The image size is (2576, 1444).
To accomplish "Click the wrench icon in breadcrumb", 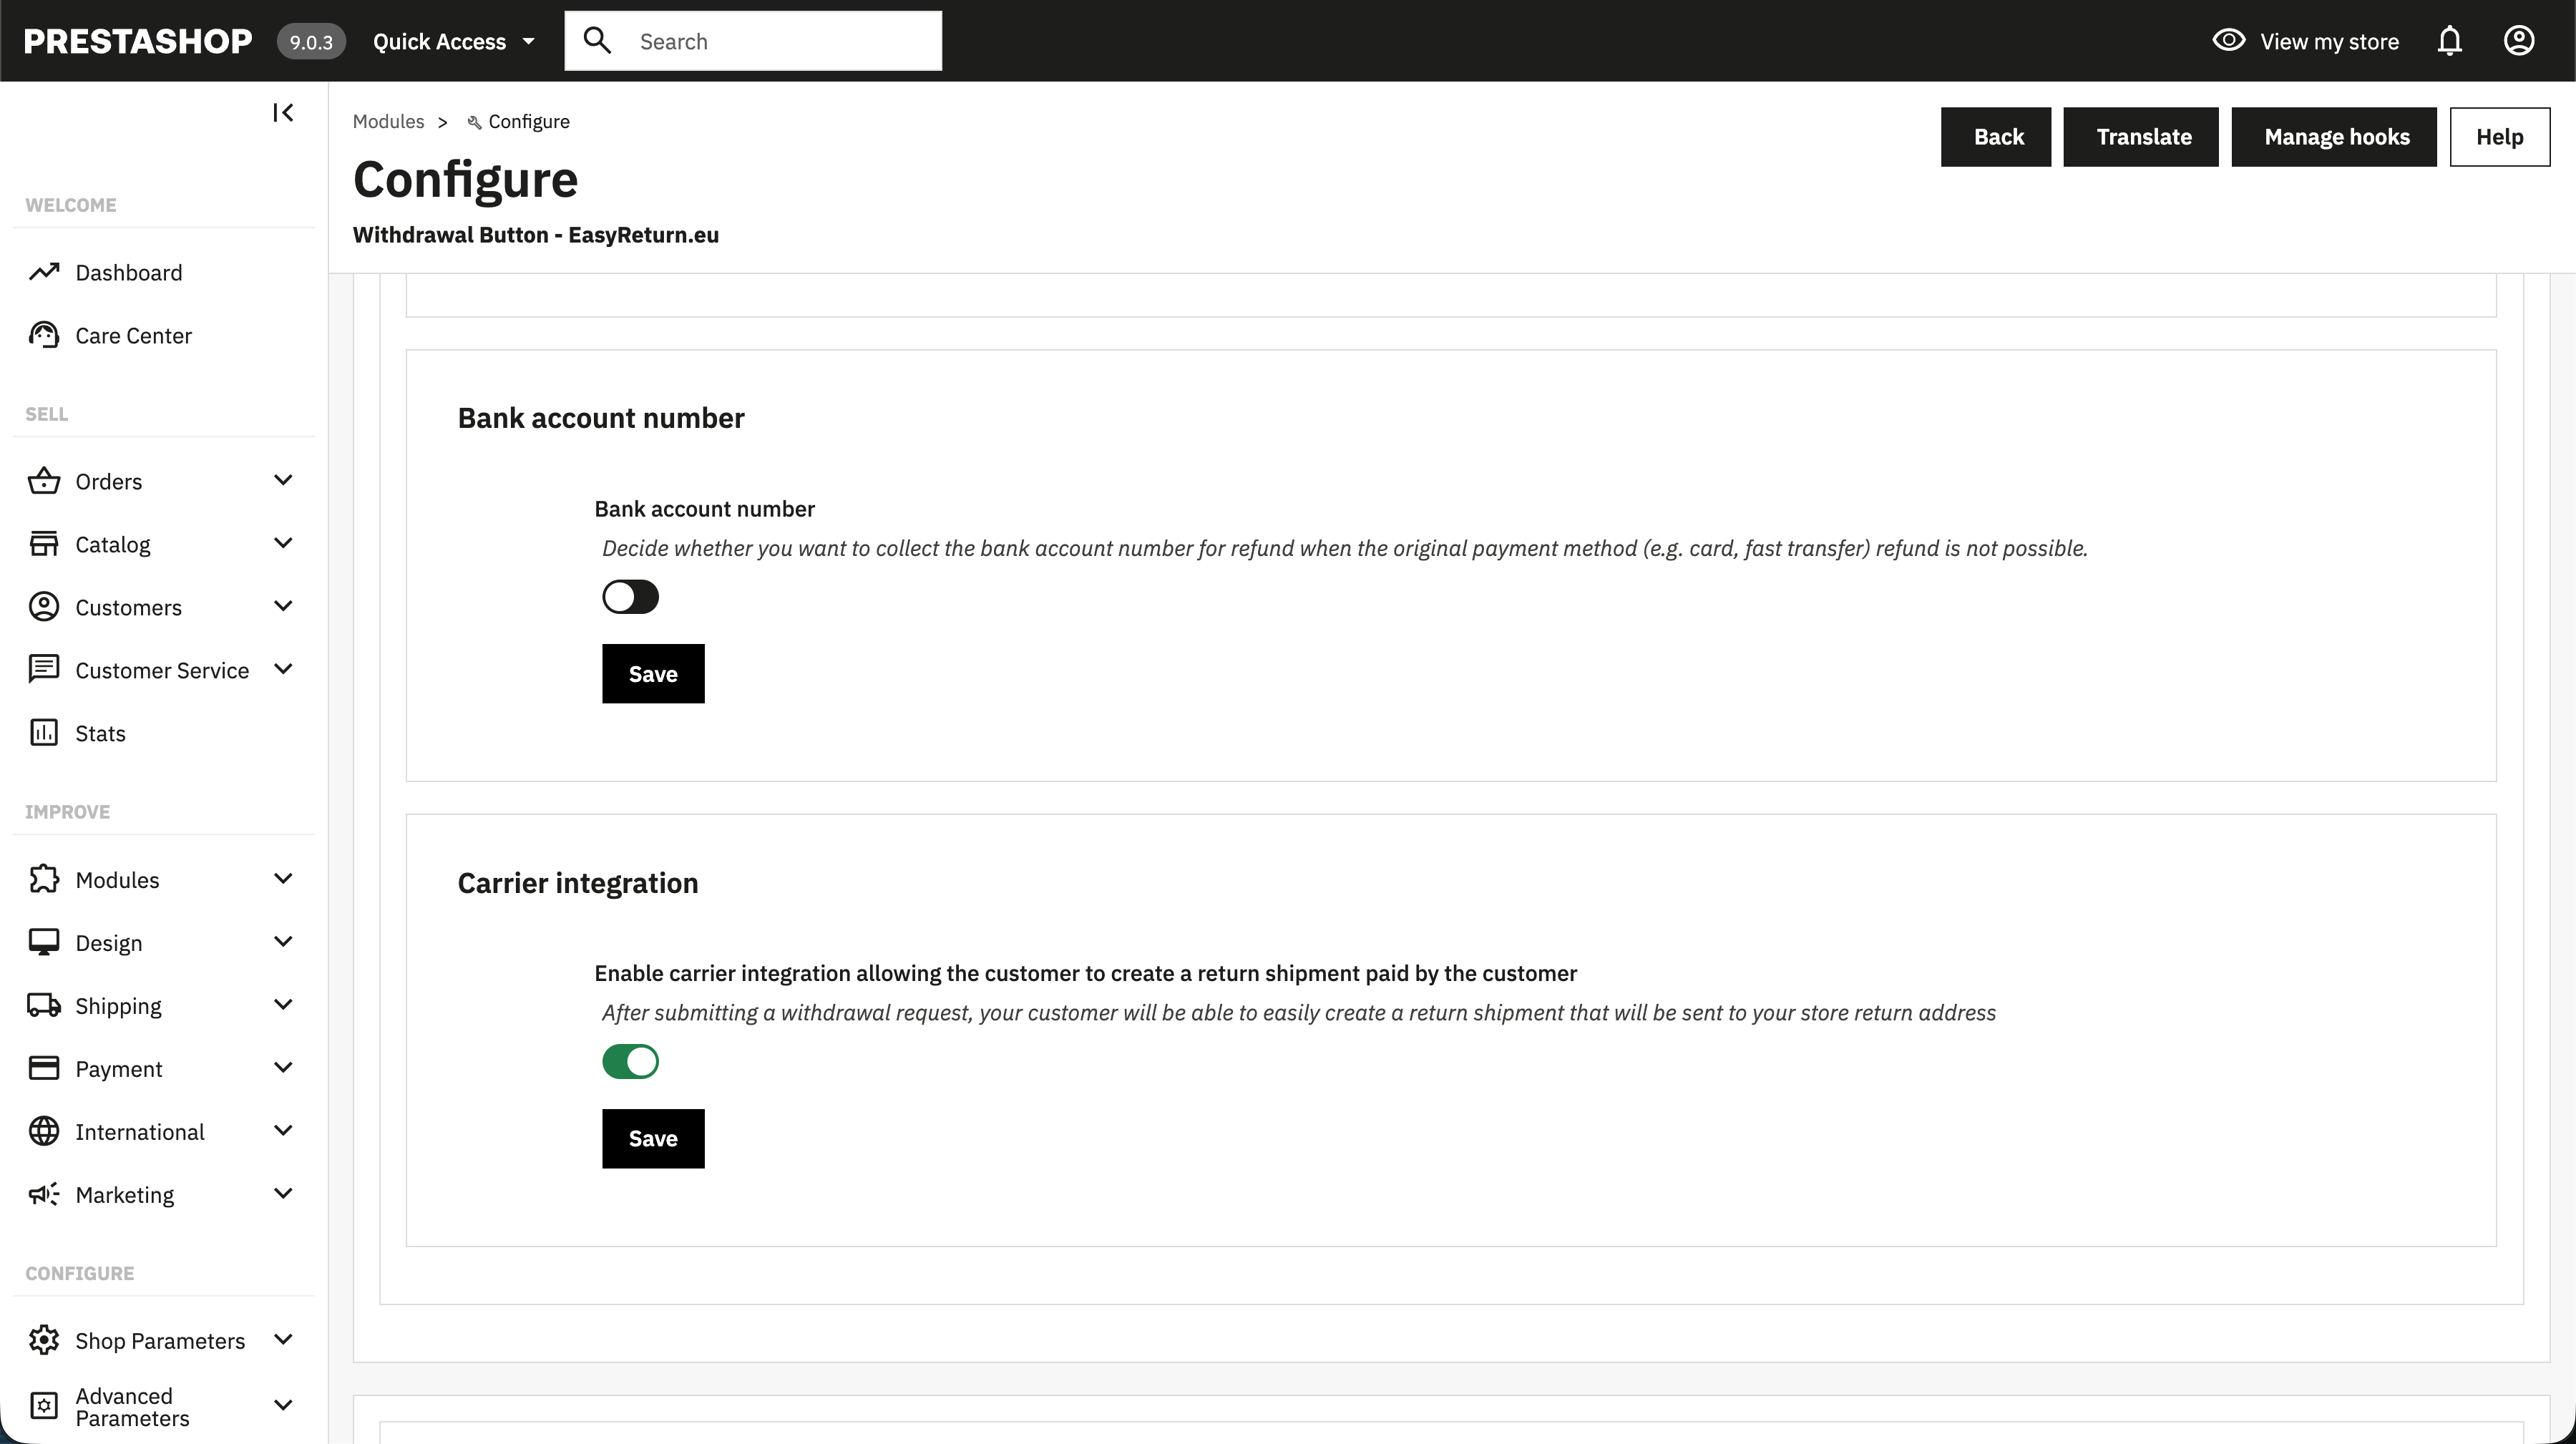I will (x=475, y=122).
